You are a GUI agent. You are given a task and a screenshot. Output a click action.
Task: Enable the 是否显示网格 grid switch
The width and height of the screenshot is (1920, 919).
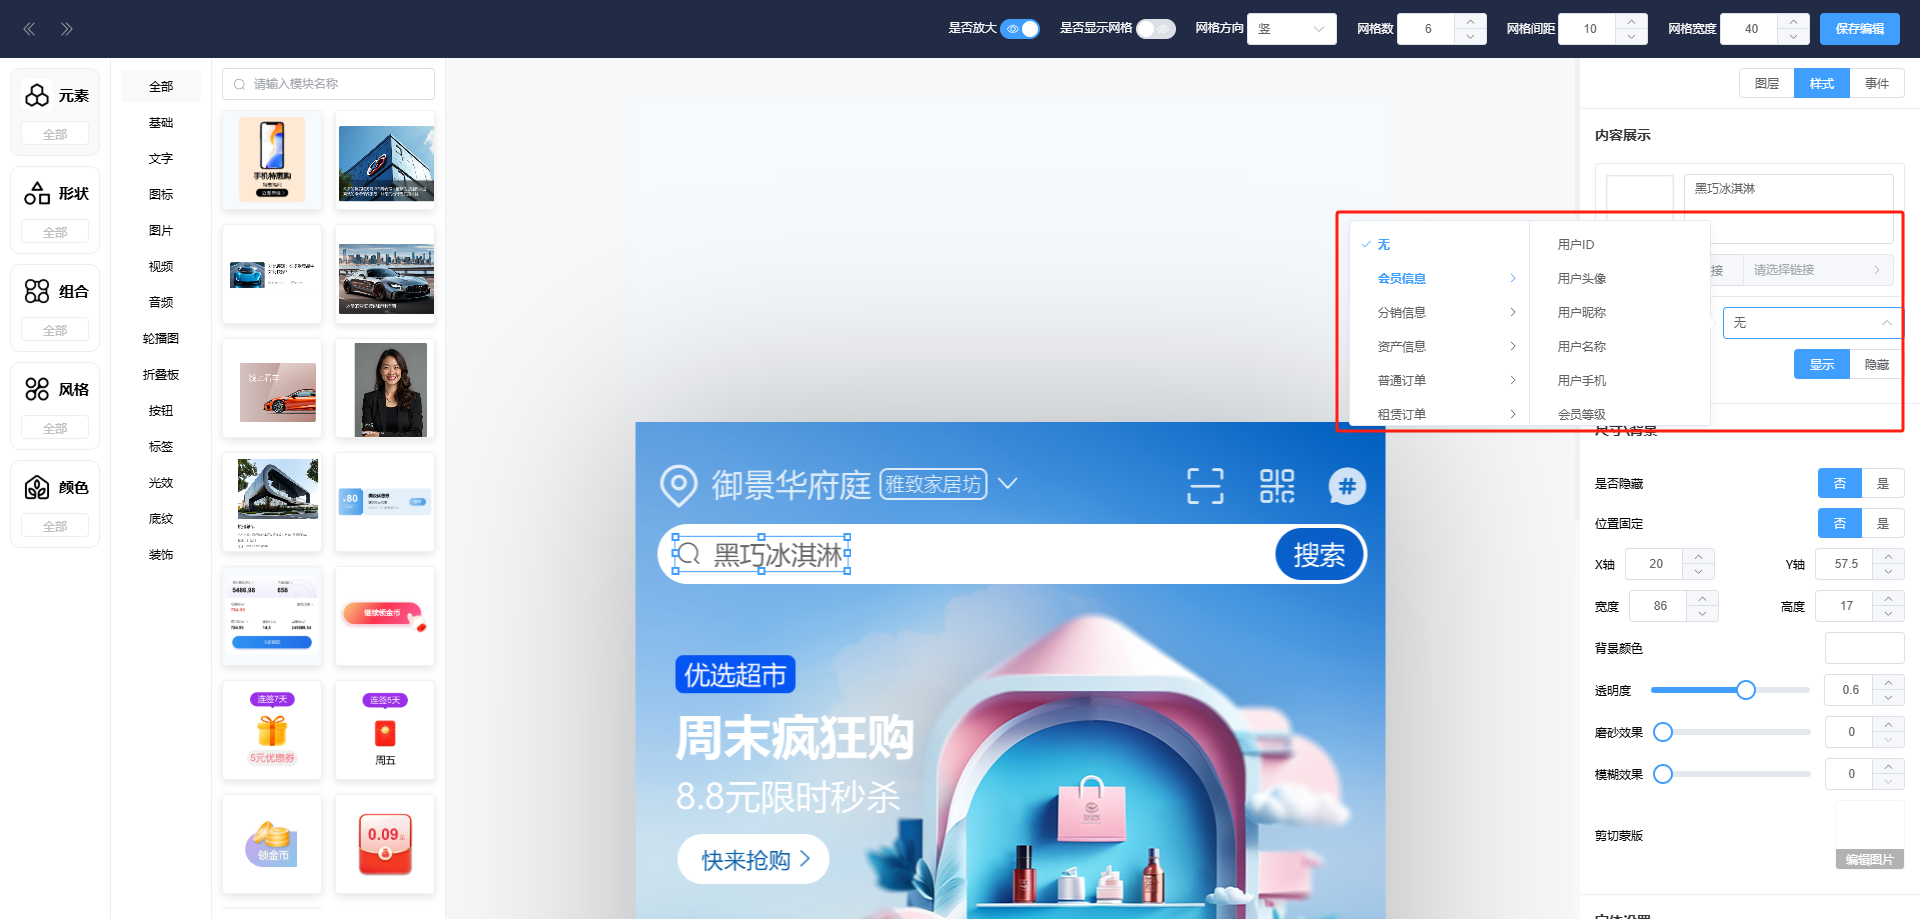1155,29
